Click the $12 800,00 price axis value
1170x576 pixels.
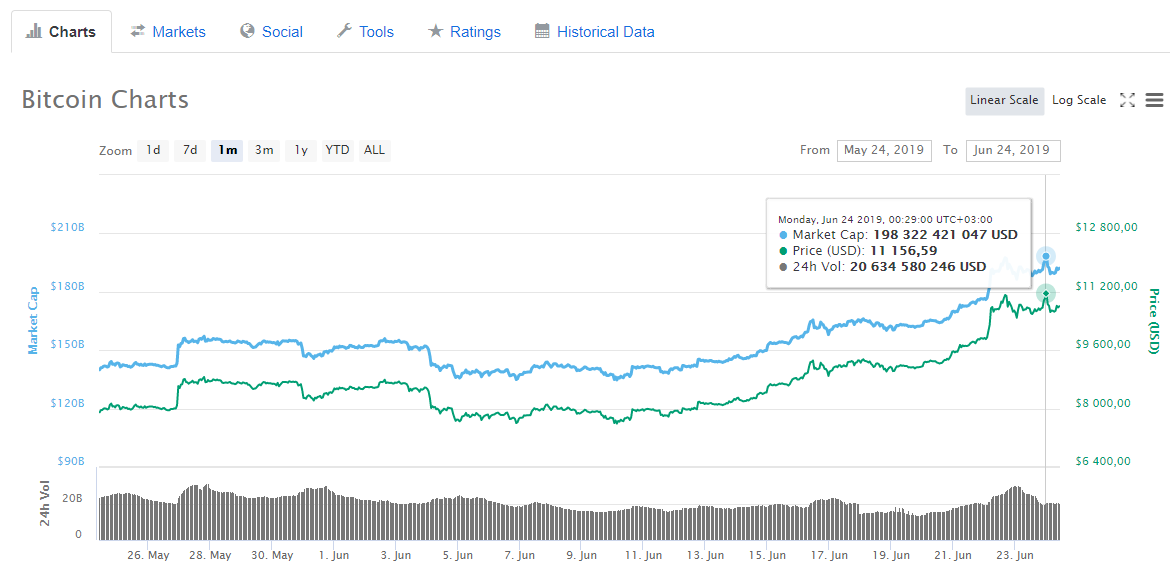pos(1107,227)
